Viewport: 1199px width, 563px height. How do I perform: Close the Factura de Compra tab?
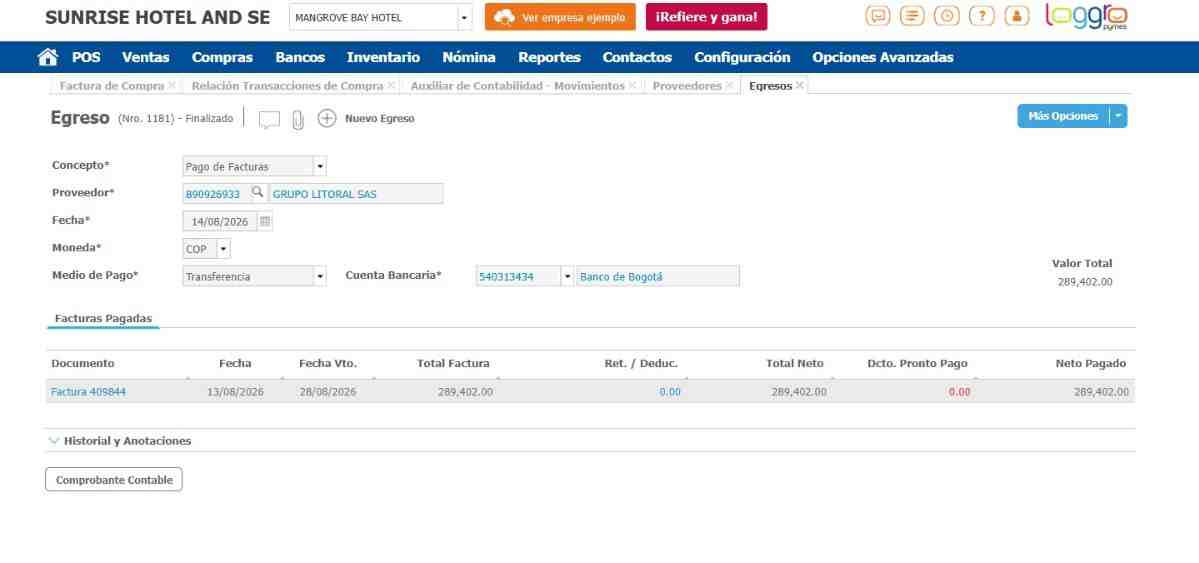(x=172, y=86)
